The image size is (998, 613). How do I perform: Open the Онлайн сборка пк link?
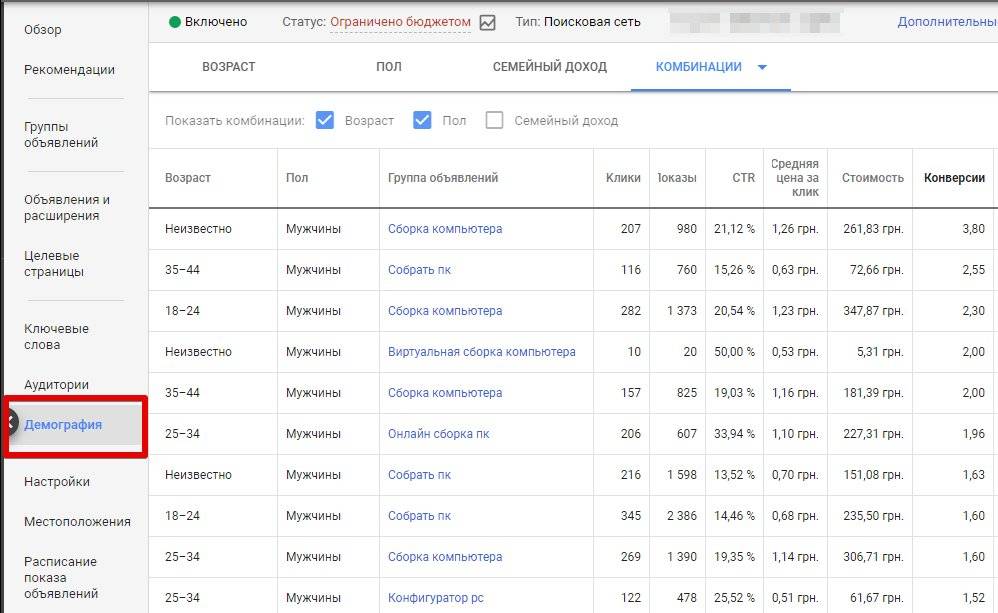click(439, 434)
